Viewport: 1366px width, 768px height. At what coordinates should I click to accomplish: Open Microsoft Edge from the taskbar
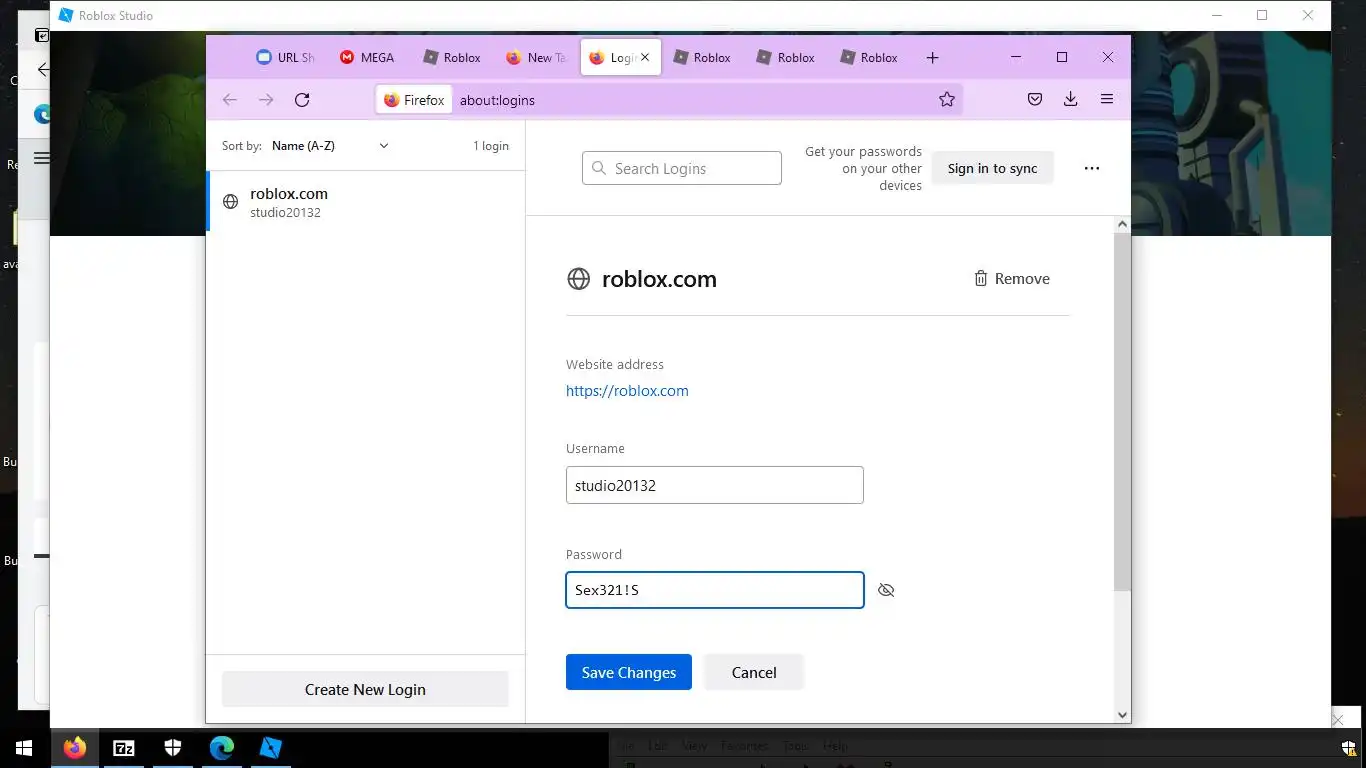[222, 748]
